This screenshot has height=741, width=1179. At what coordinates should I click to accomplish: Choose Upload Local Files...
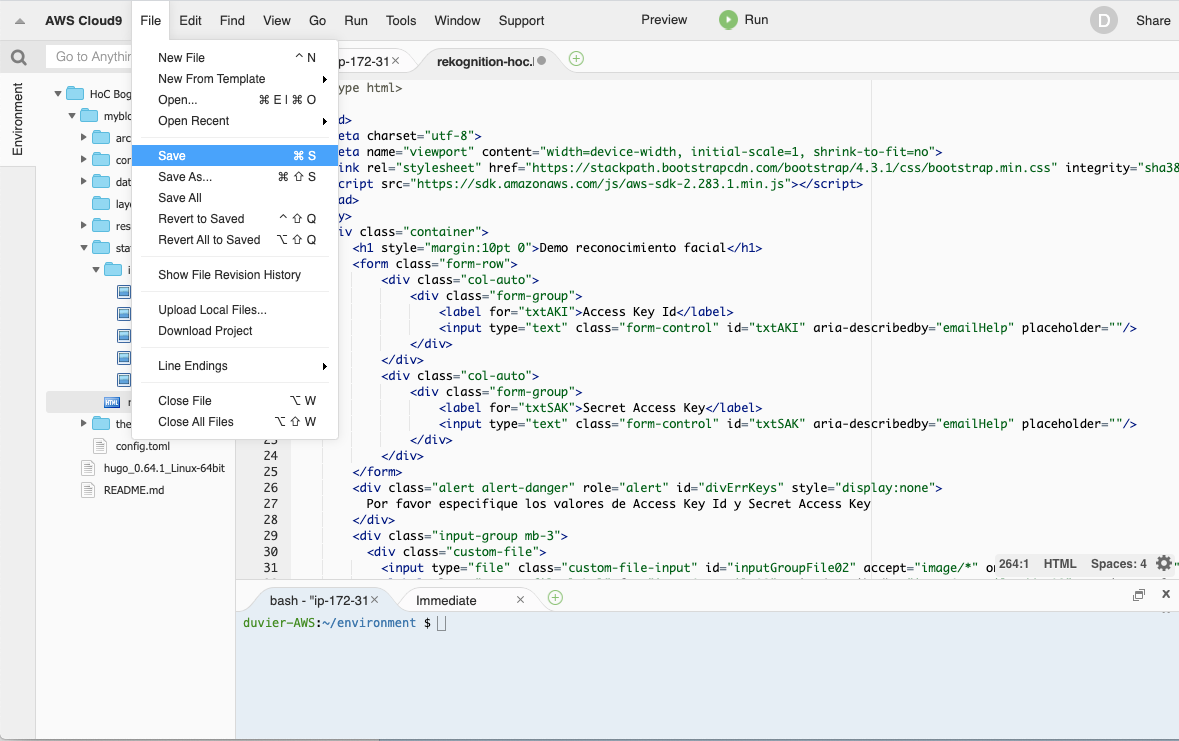(235, 310)
